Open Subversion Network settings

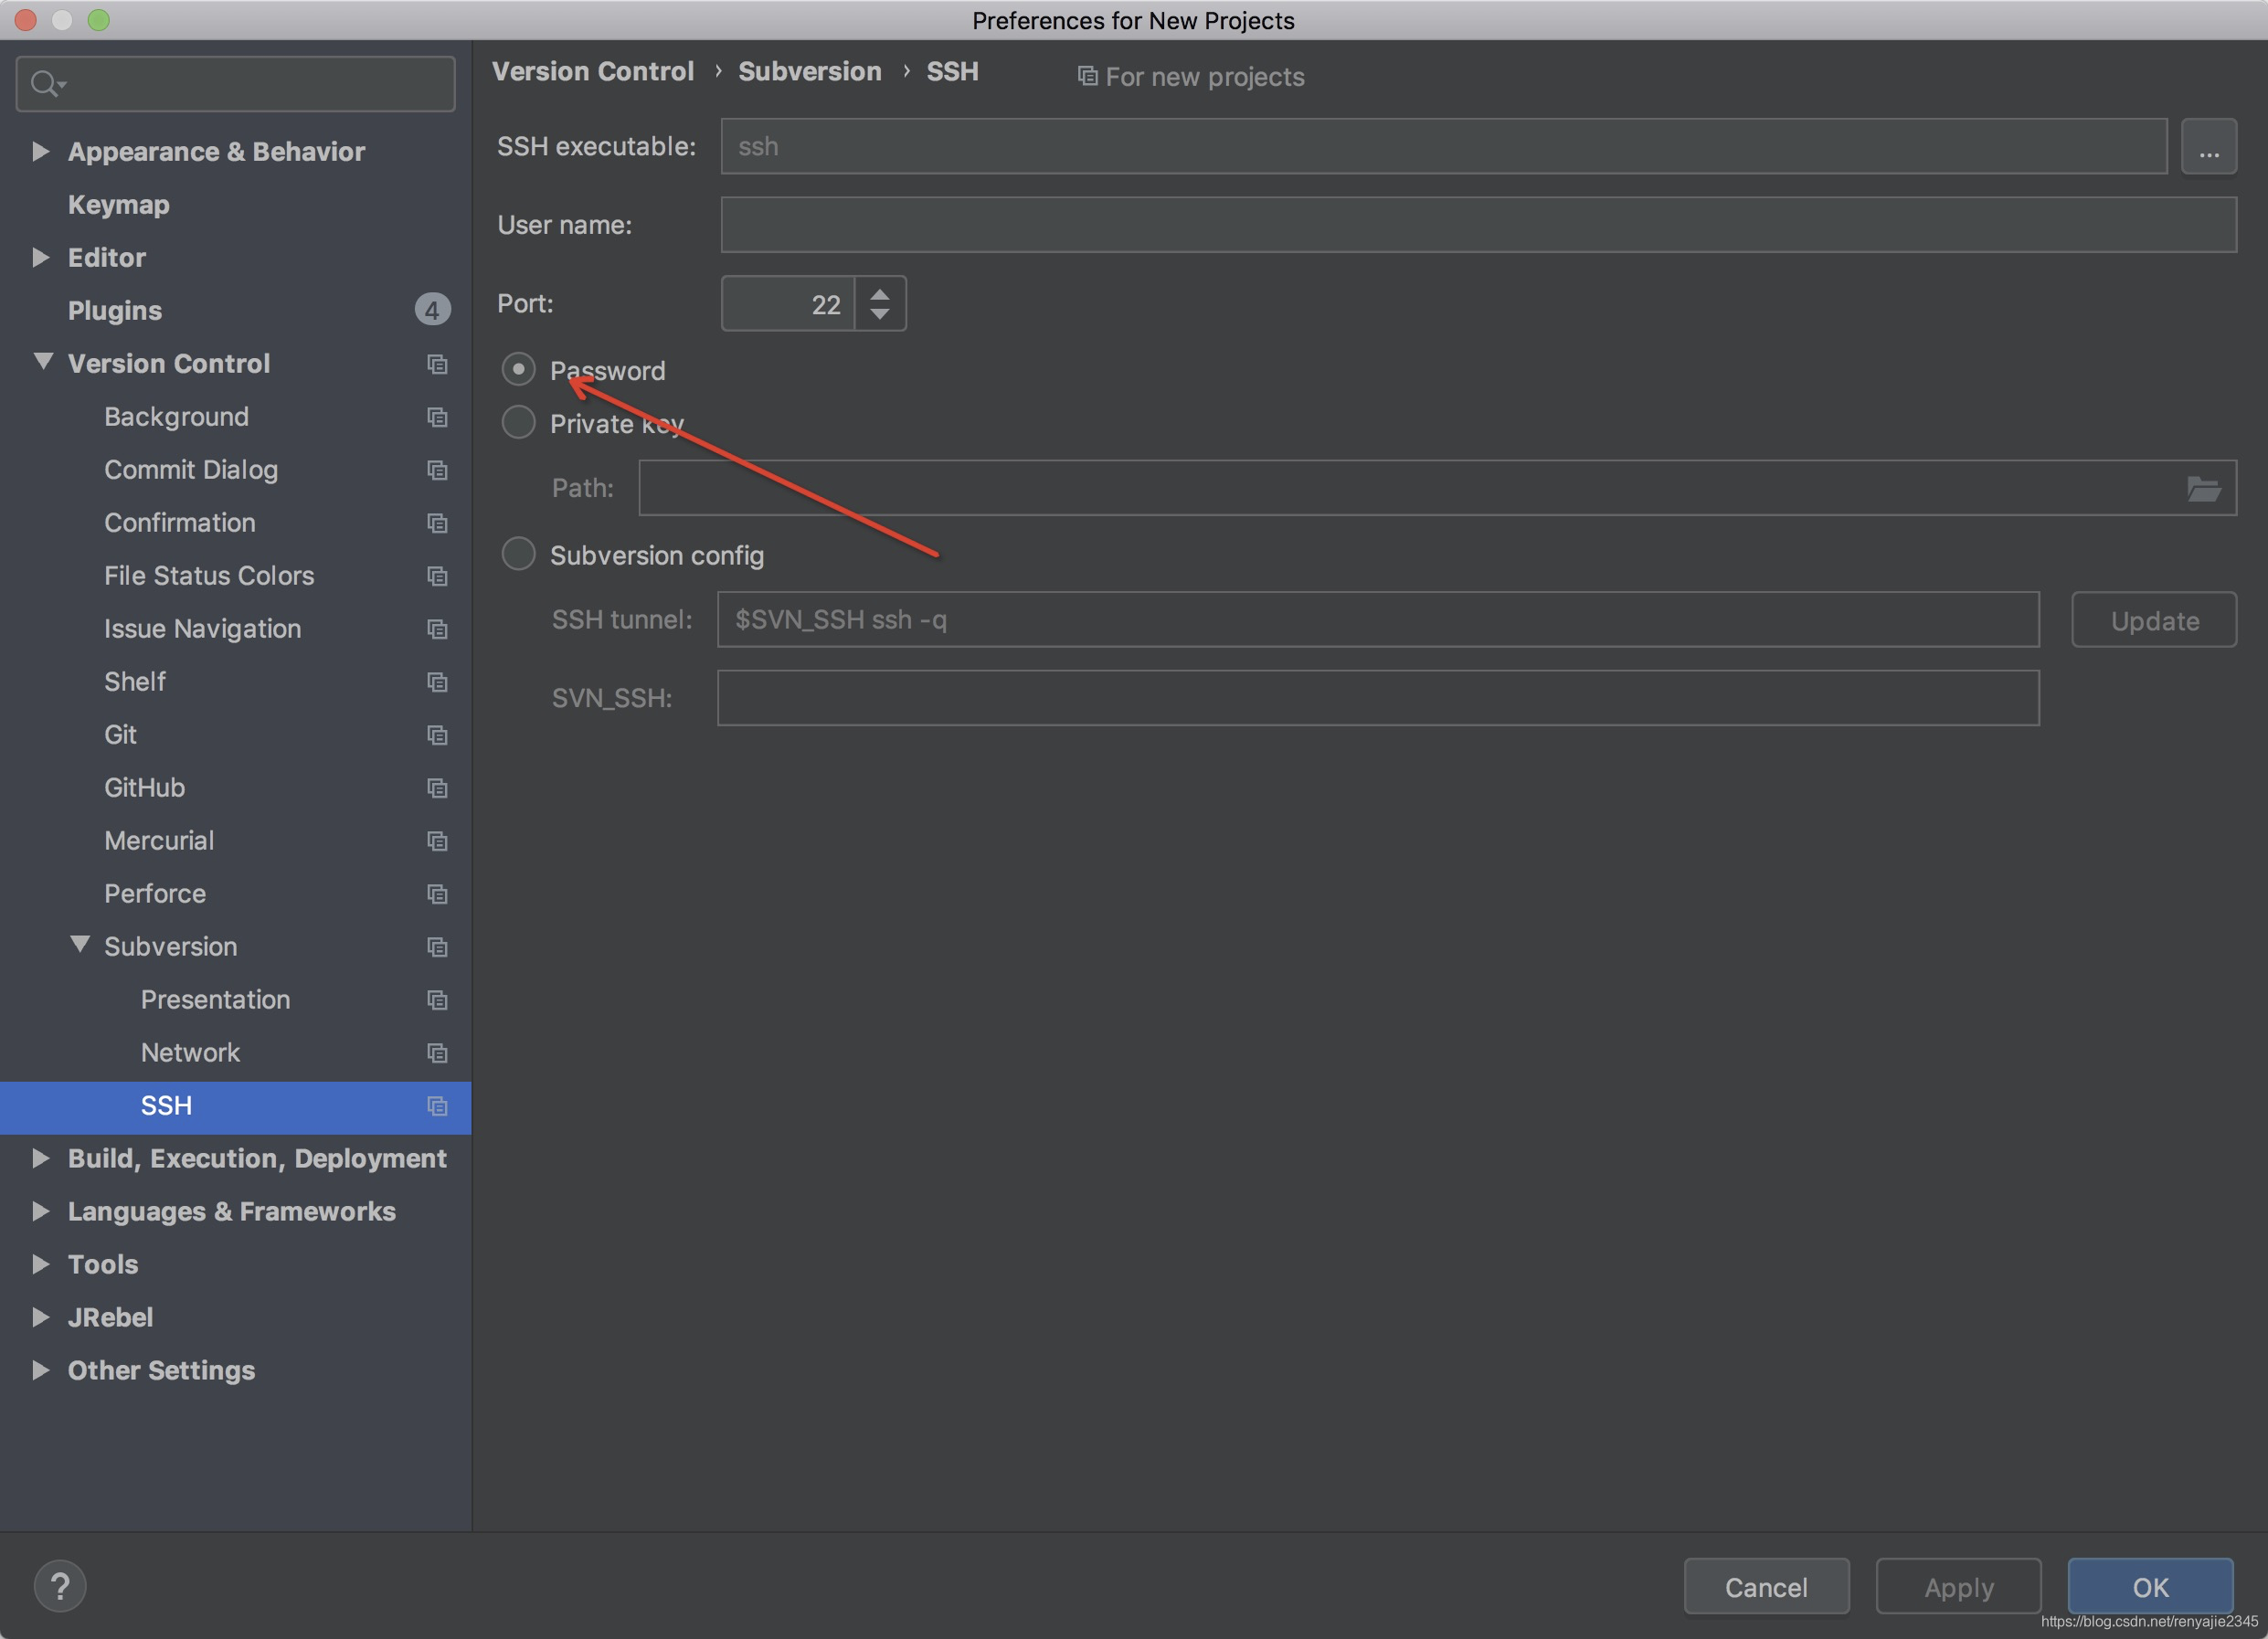pos(190,1053)
